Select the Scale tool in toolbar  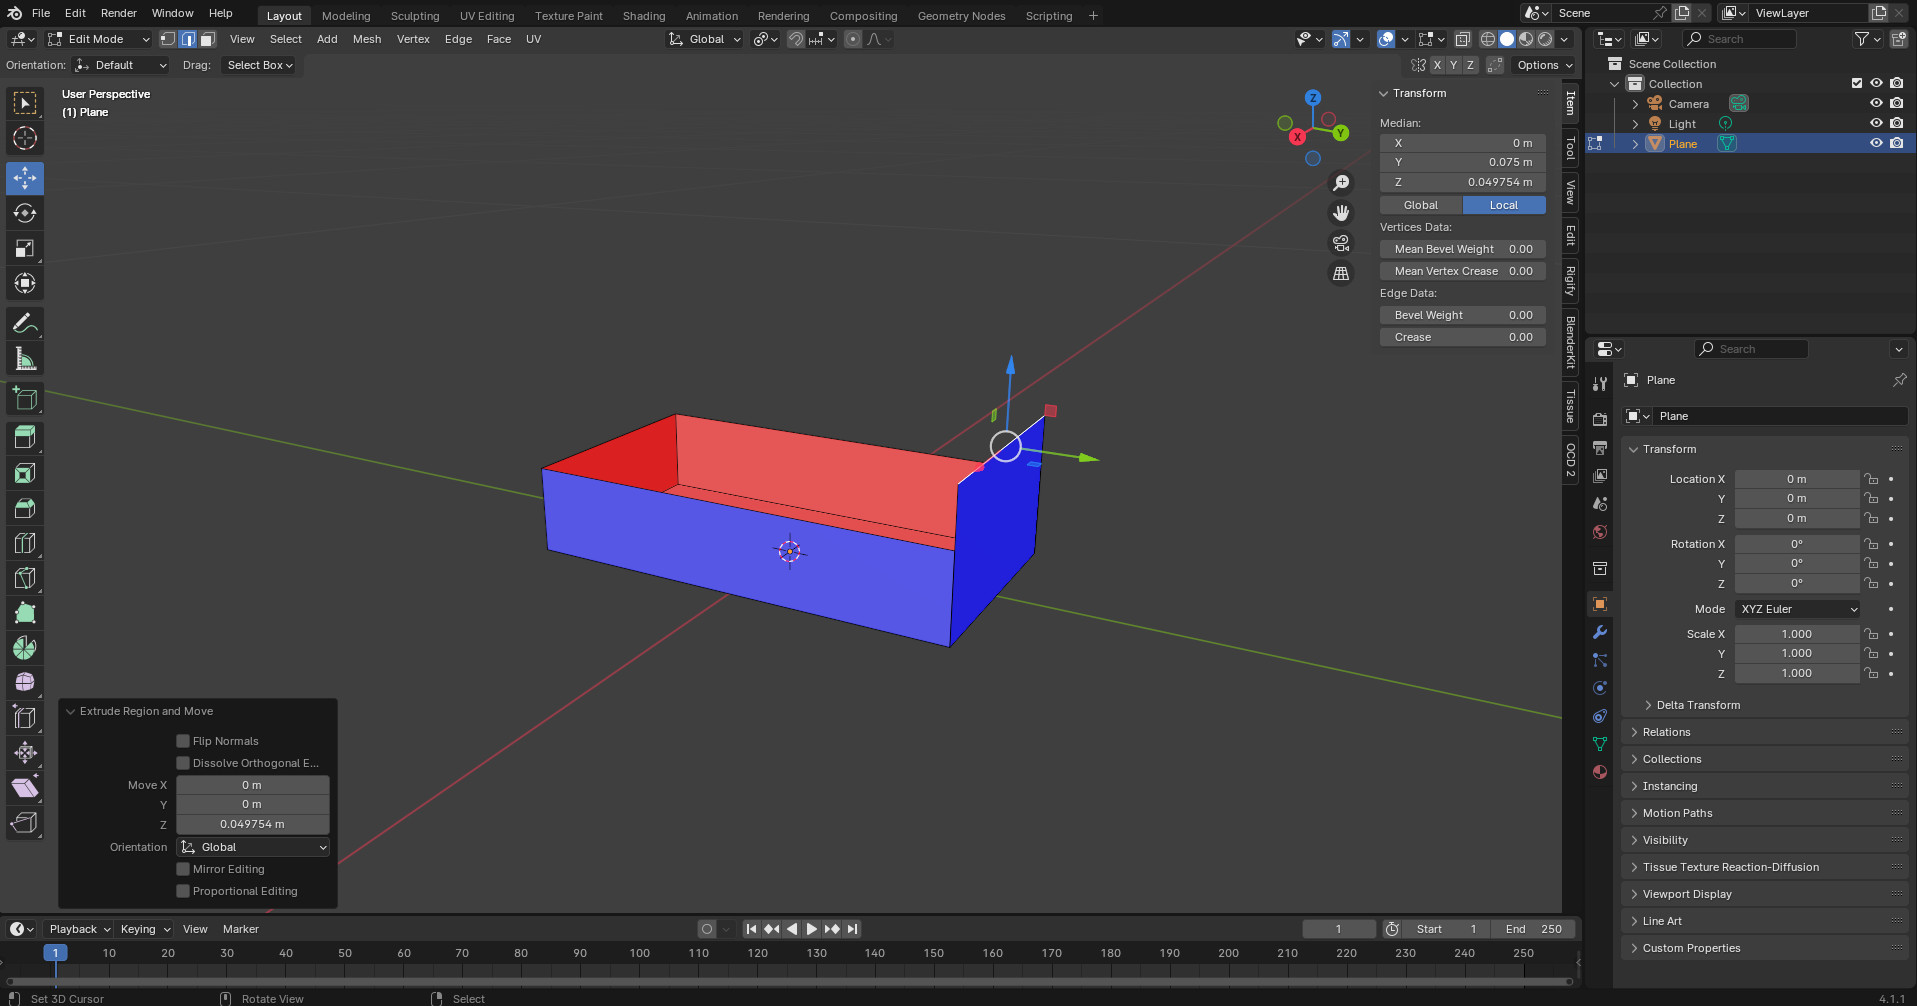point(25,248)
